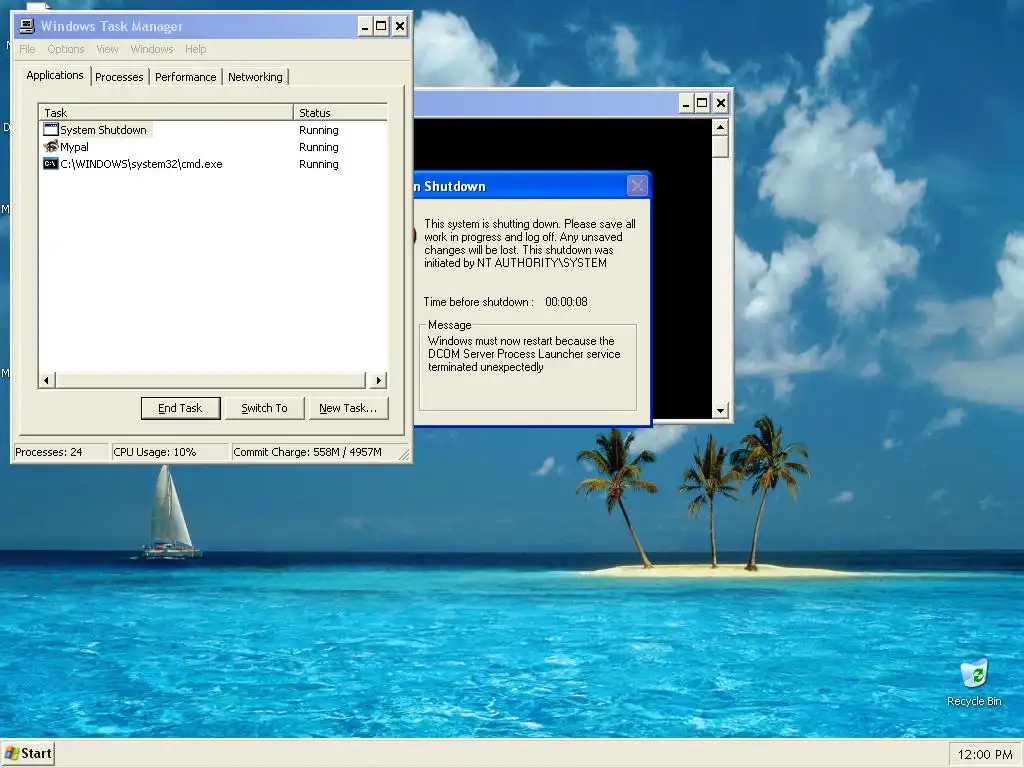The image size is (1024, 768).
Task: Click the cmd window scrollbar thumb
Action: [720, 146]
